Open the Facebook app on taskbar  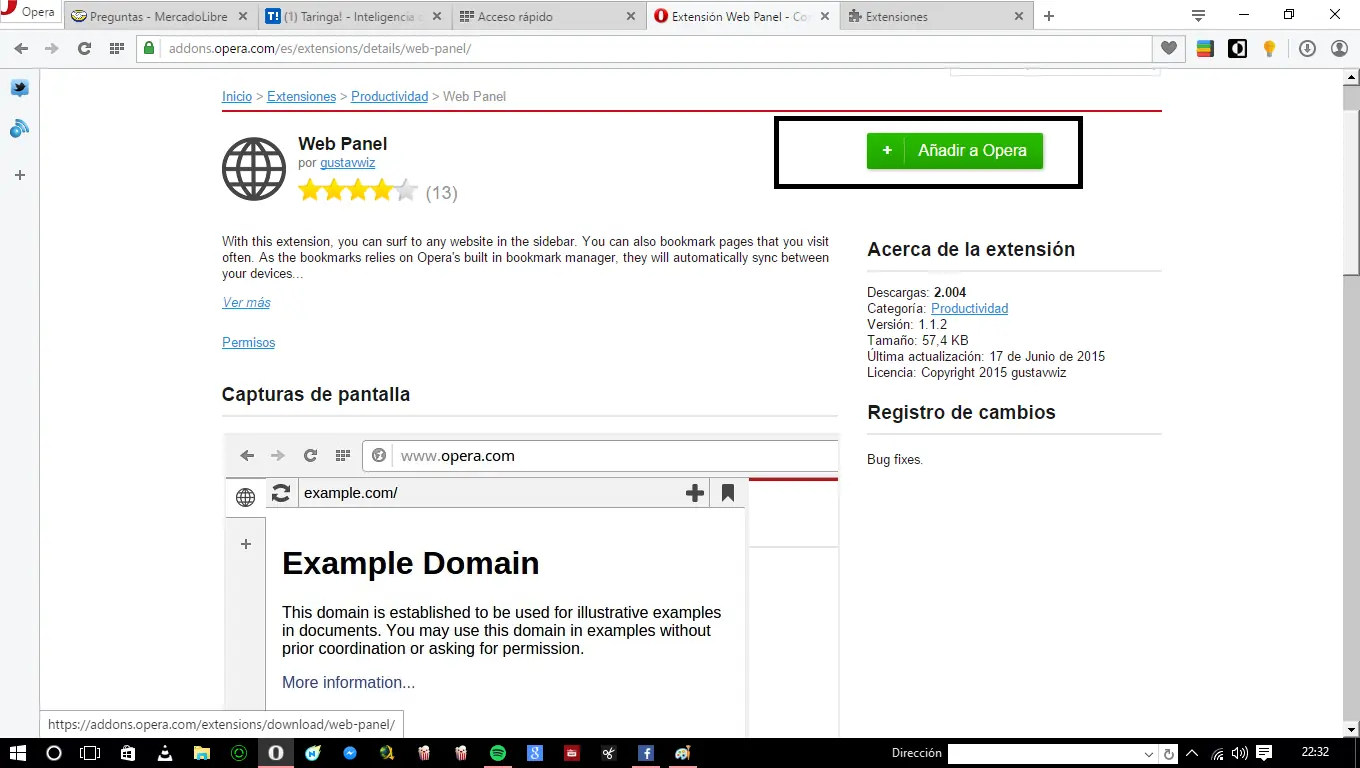coord(646,753)
